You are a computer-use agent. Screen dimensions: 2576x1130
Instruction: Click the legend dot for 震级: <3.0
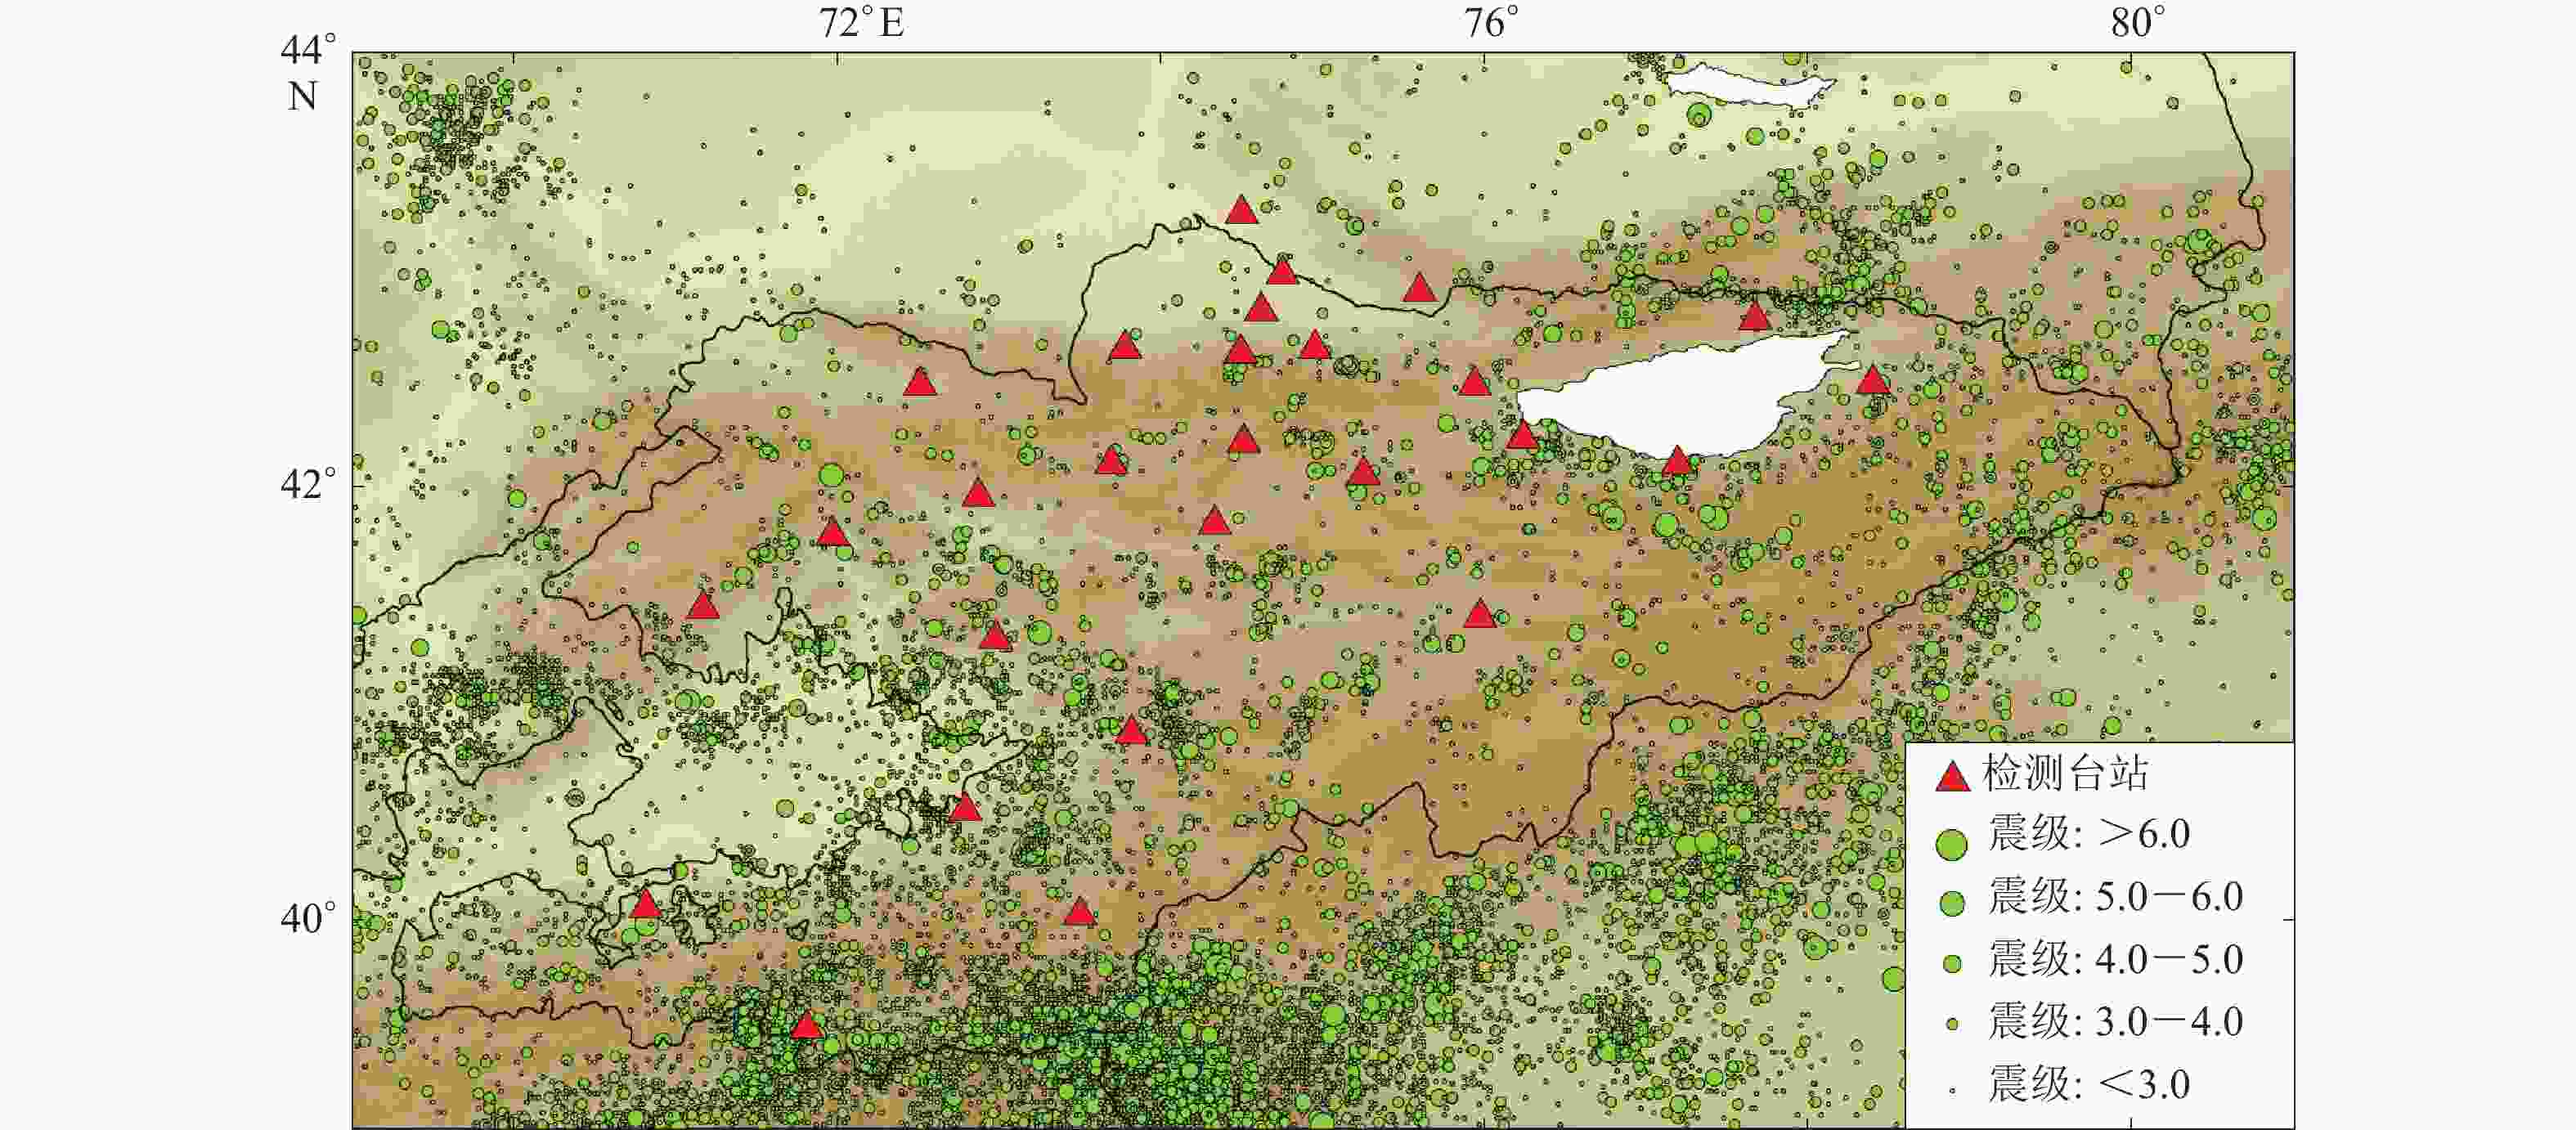point(1952,1090)
